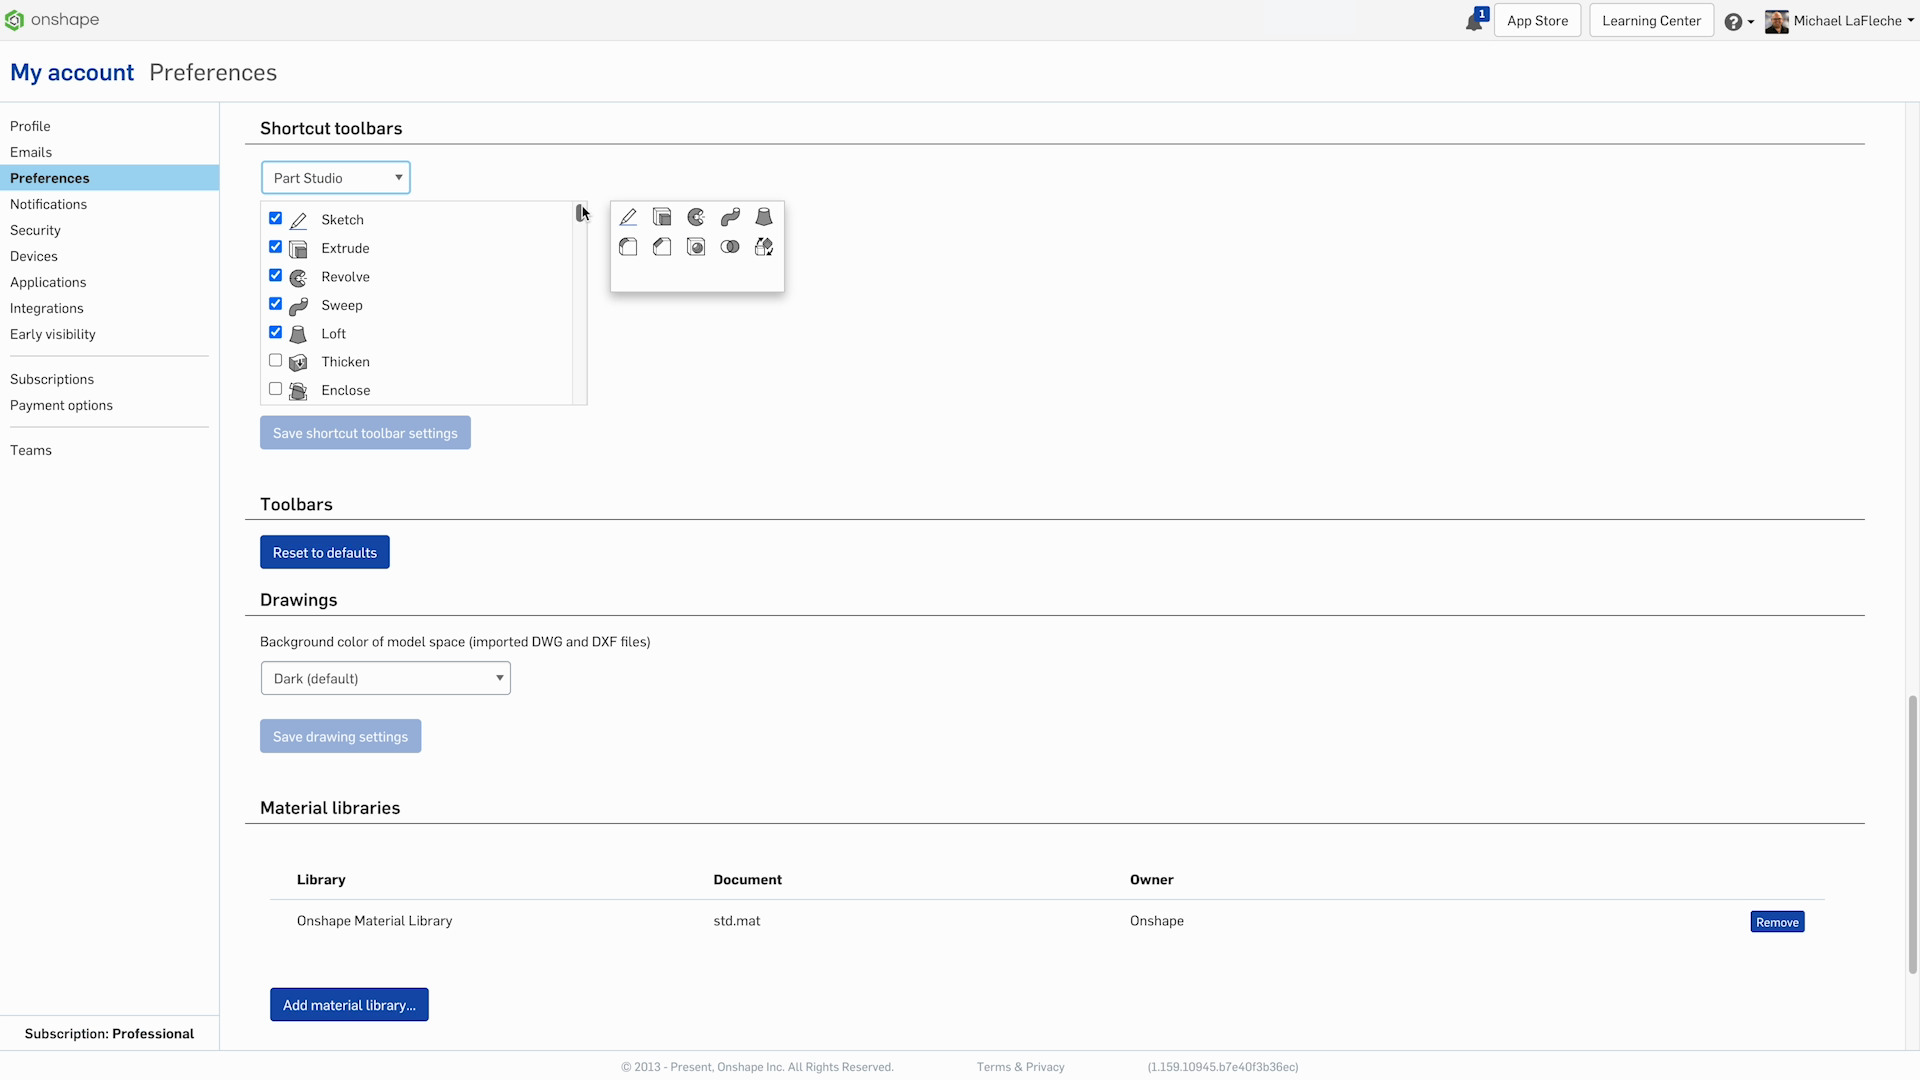Open the notifications bell icon

[x=1474, y=21]
